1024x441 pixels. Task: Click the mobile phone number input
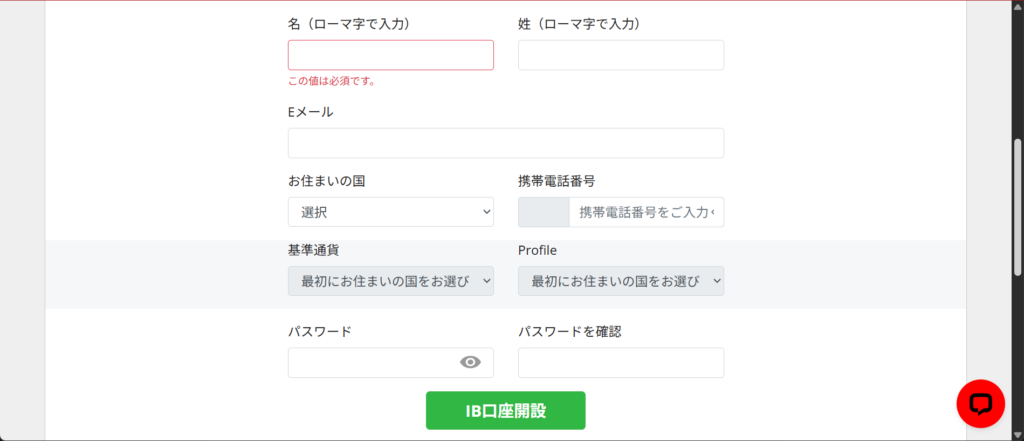646,212
